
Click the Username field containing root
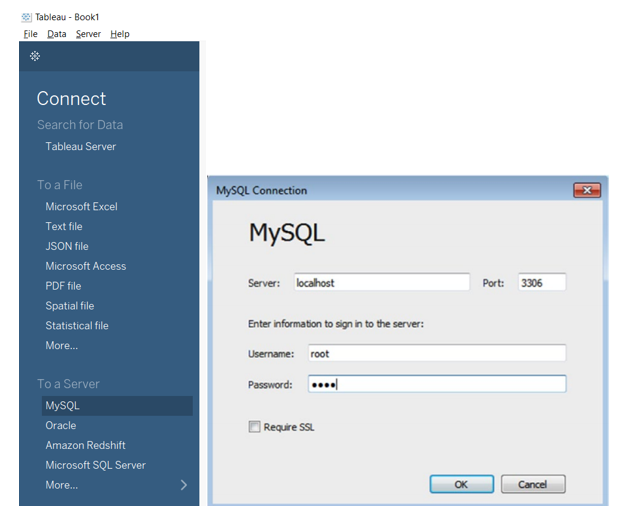pos(437,354)
